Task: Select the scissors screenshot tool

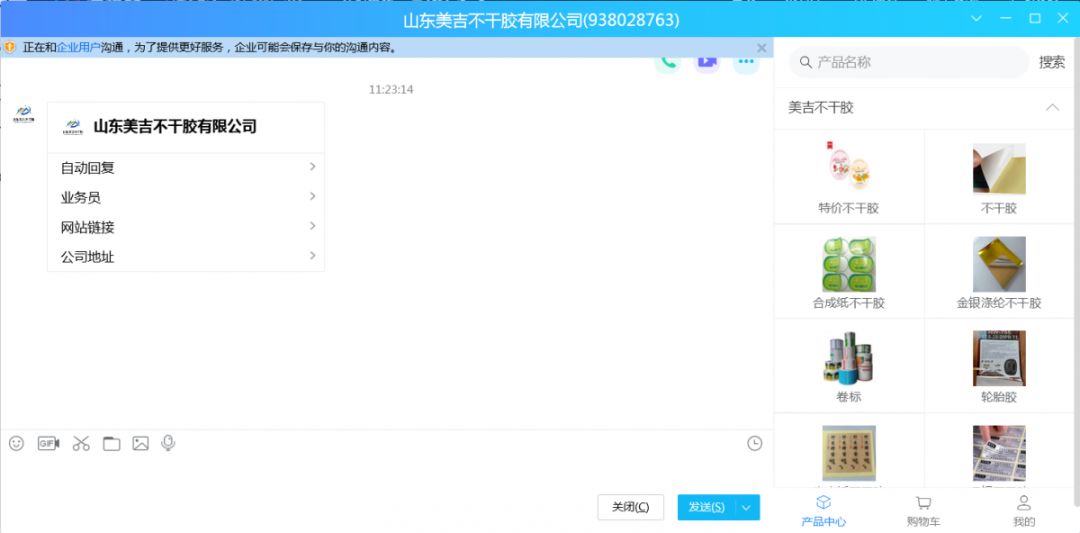Action: pyautogui.click(x=81, y=443)
